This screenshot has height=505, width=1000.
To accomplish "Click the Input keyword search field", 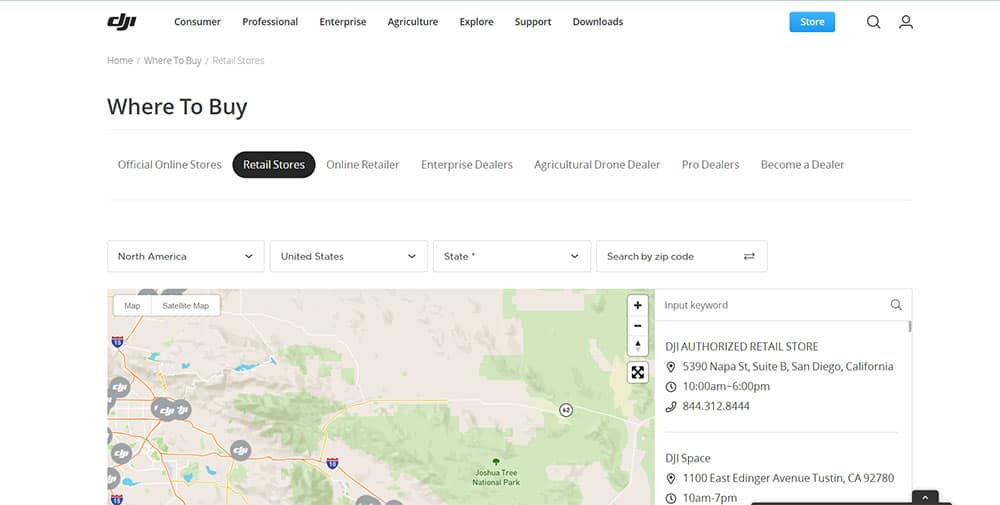I will (x=770, y=305).
